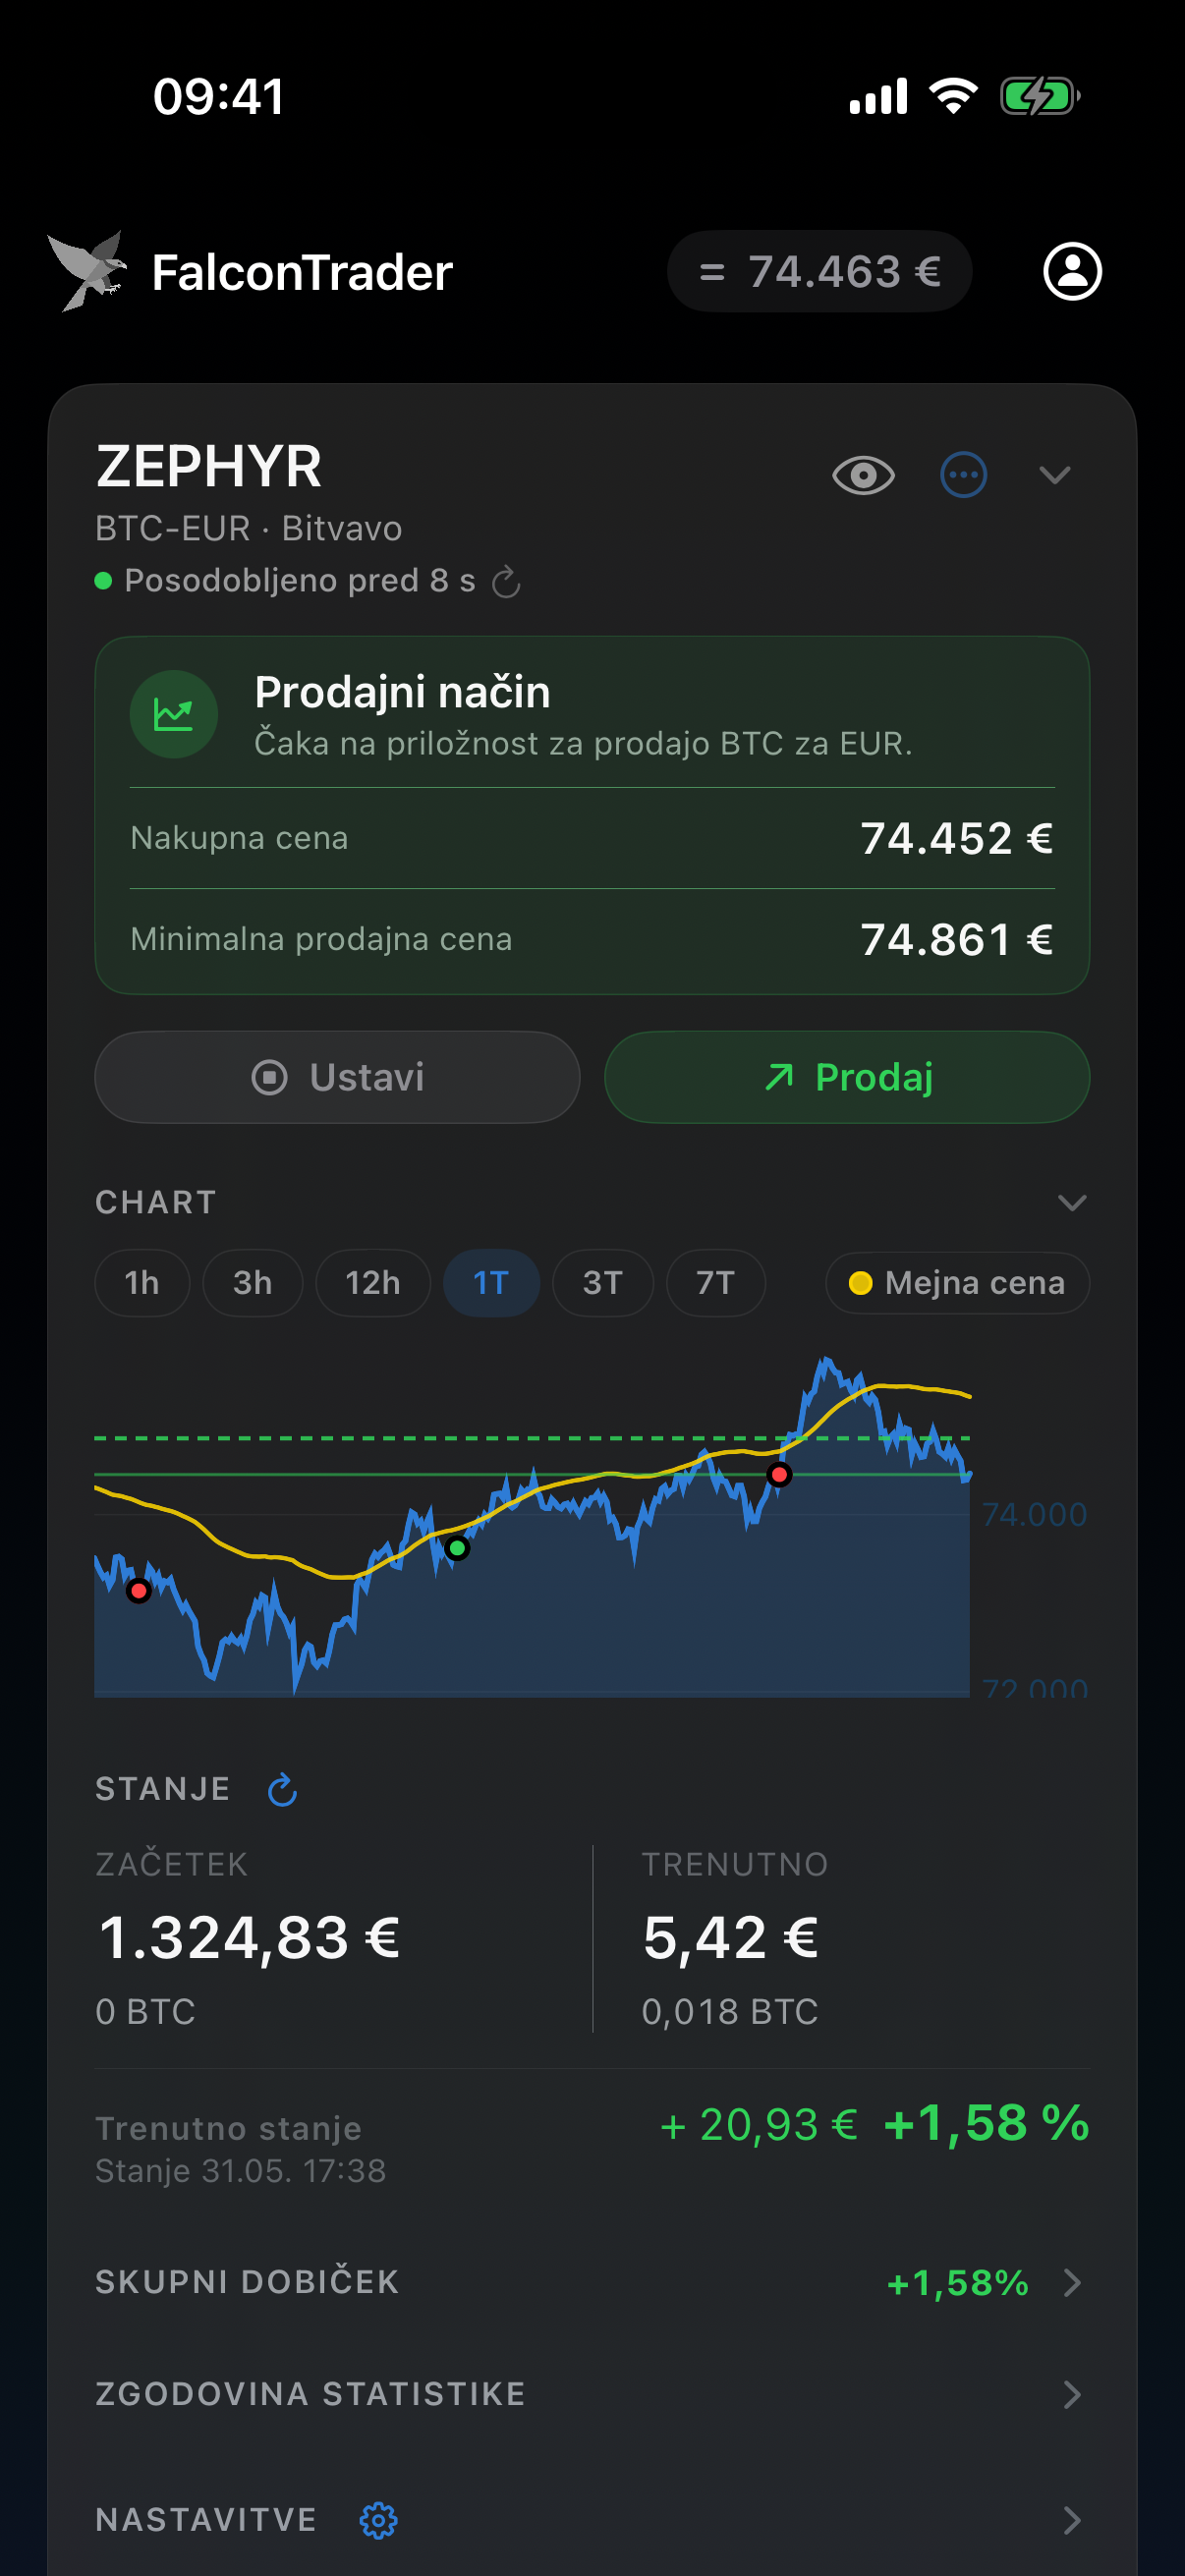Open the user profile icon
Image resolution: width=1185 pixels, height=2576 pixels.
(x=1072, y=272)
